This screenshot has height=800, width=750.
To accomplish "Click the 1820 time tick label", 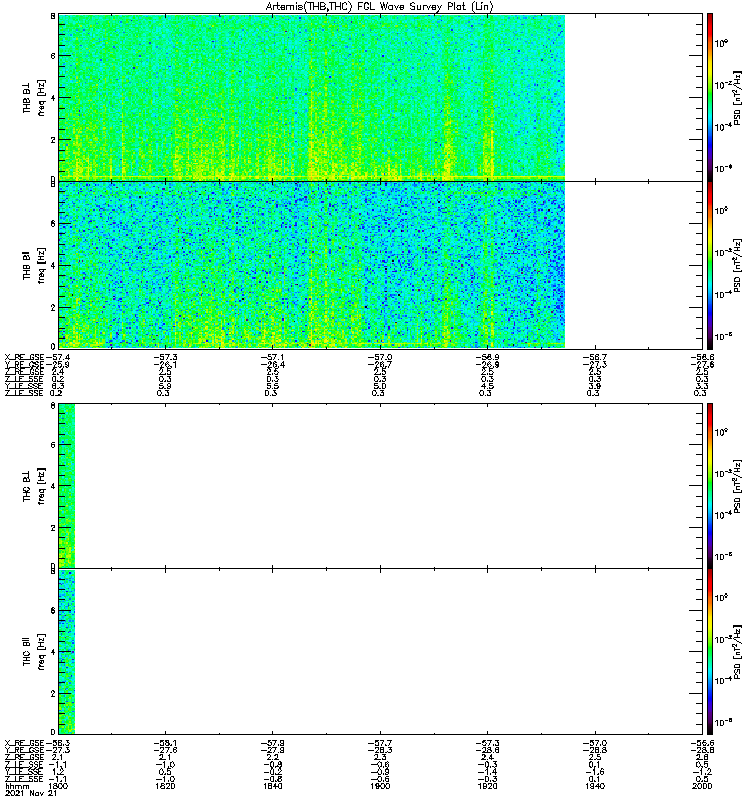I will [165, 787].
